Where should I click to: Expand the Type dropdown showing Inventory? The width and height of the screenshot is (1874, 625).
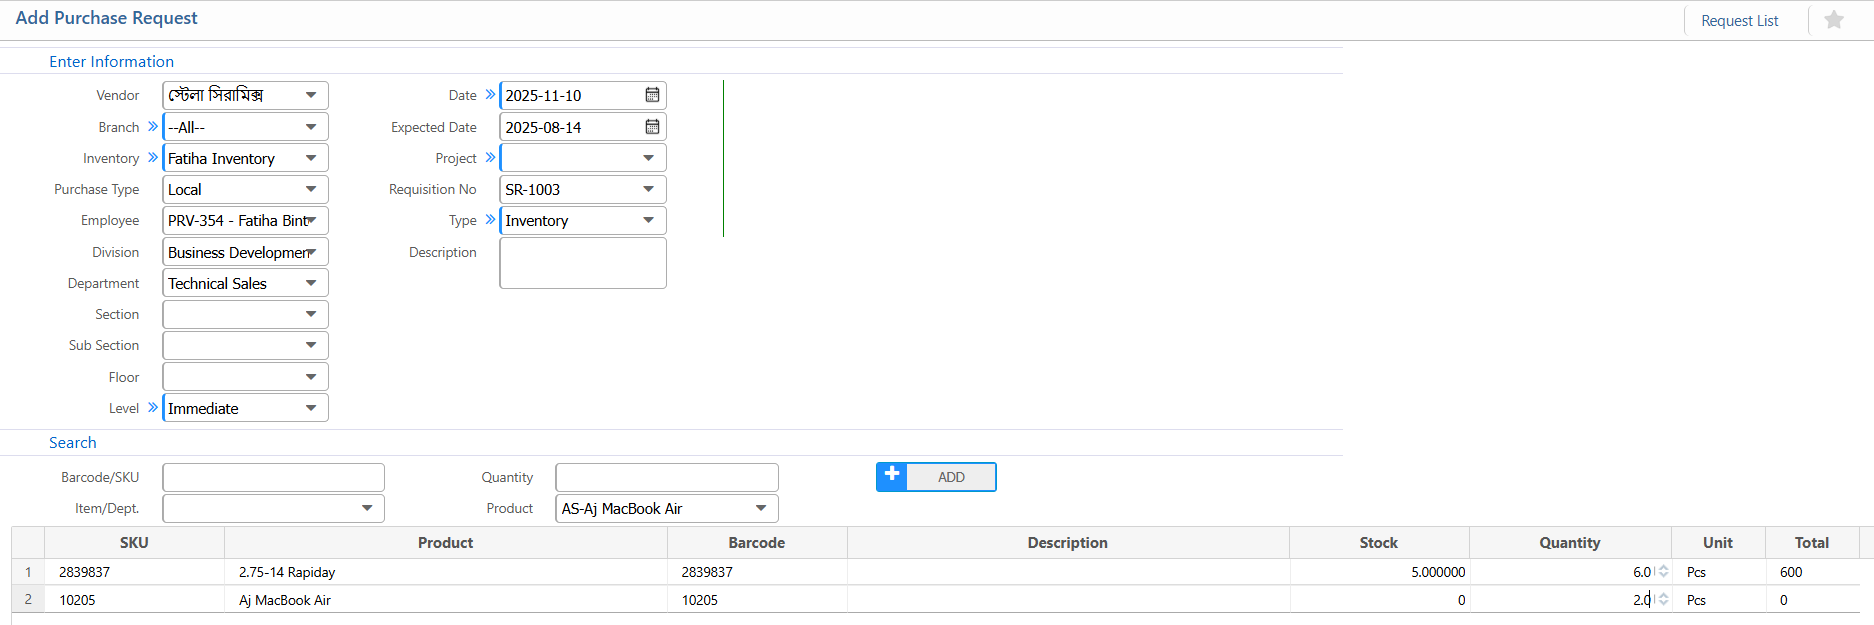coord(648,220)
